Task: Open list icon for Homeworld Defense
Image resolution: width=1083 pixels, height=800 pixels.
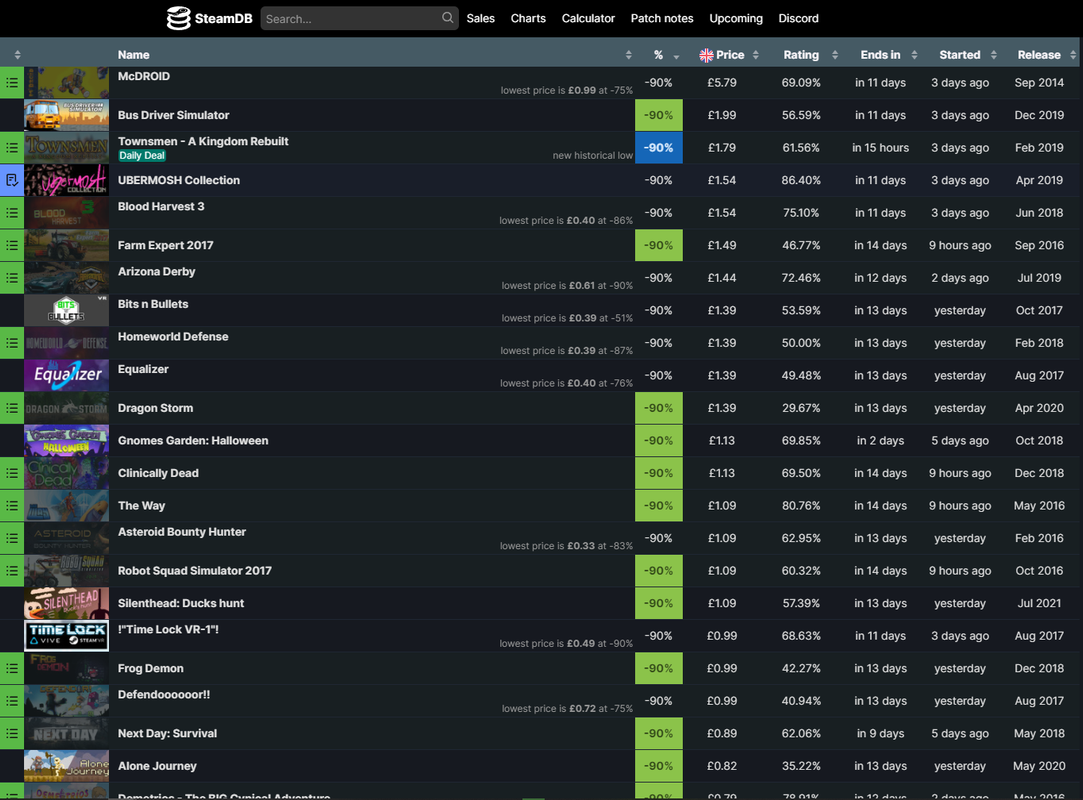Action: [12, 343]
